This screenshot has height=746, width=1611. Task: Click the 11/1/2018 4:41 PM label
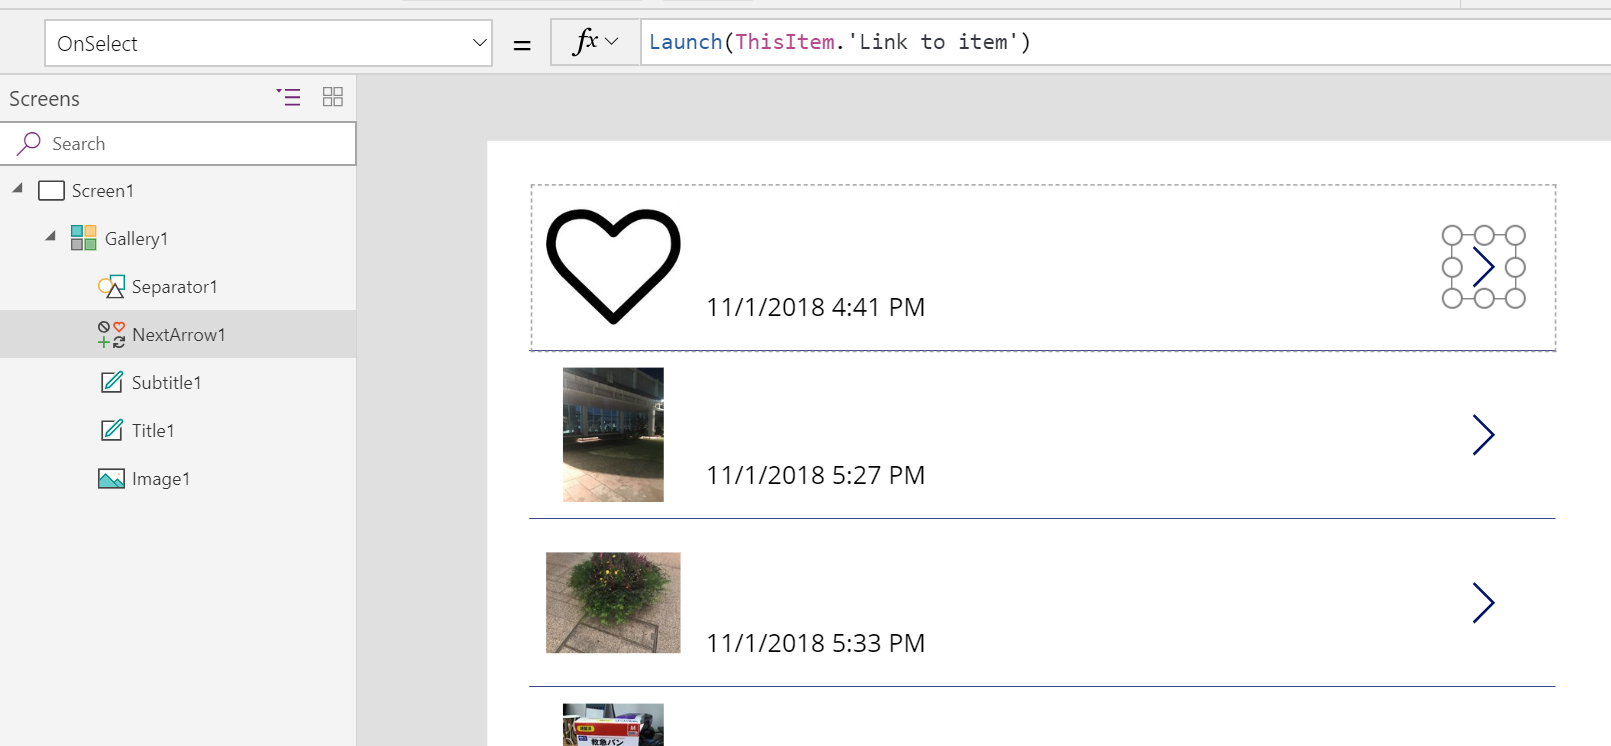(x=816, y=307)
